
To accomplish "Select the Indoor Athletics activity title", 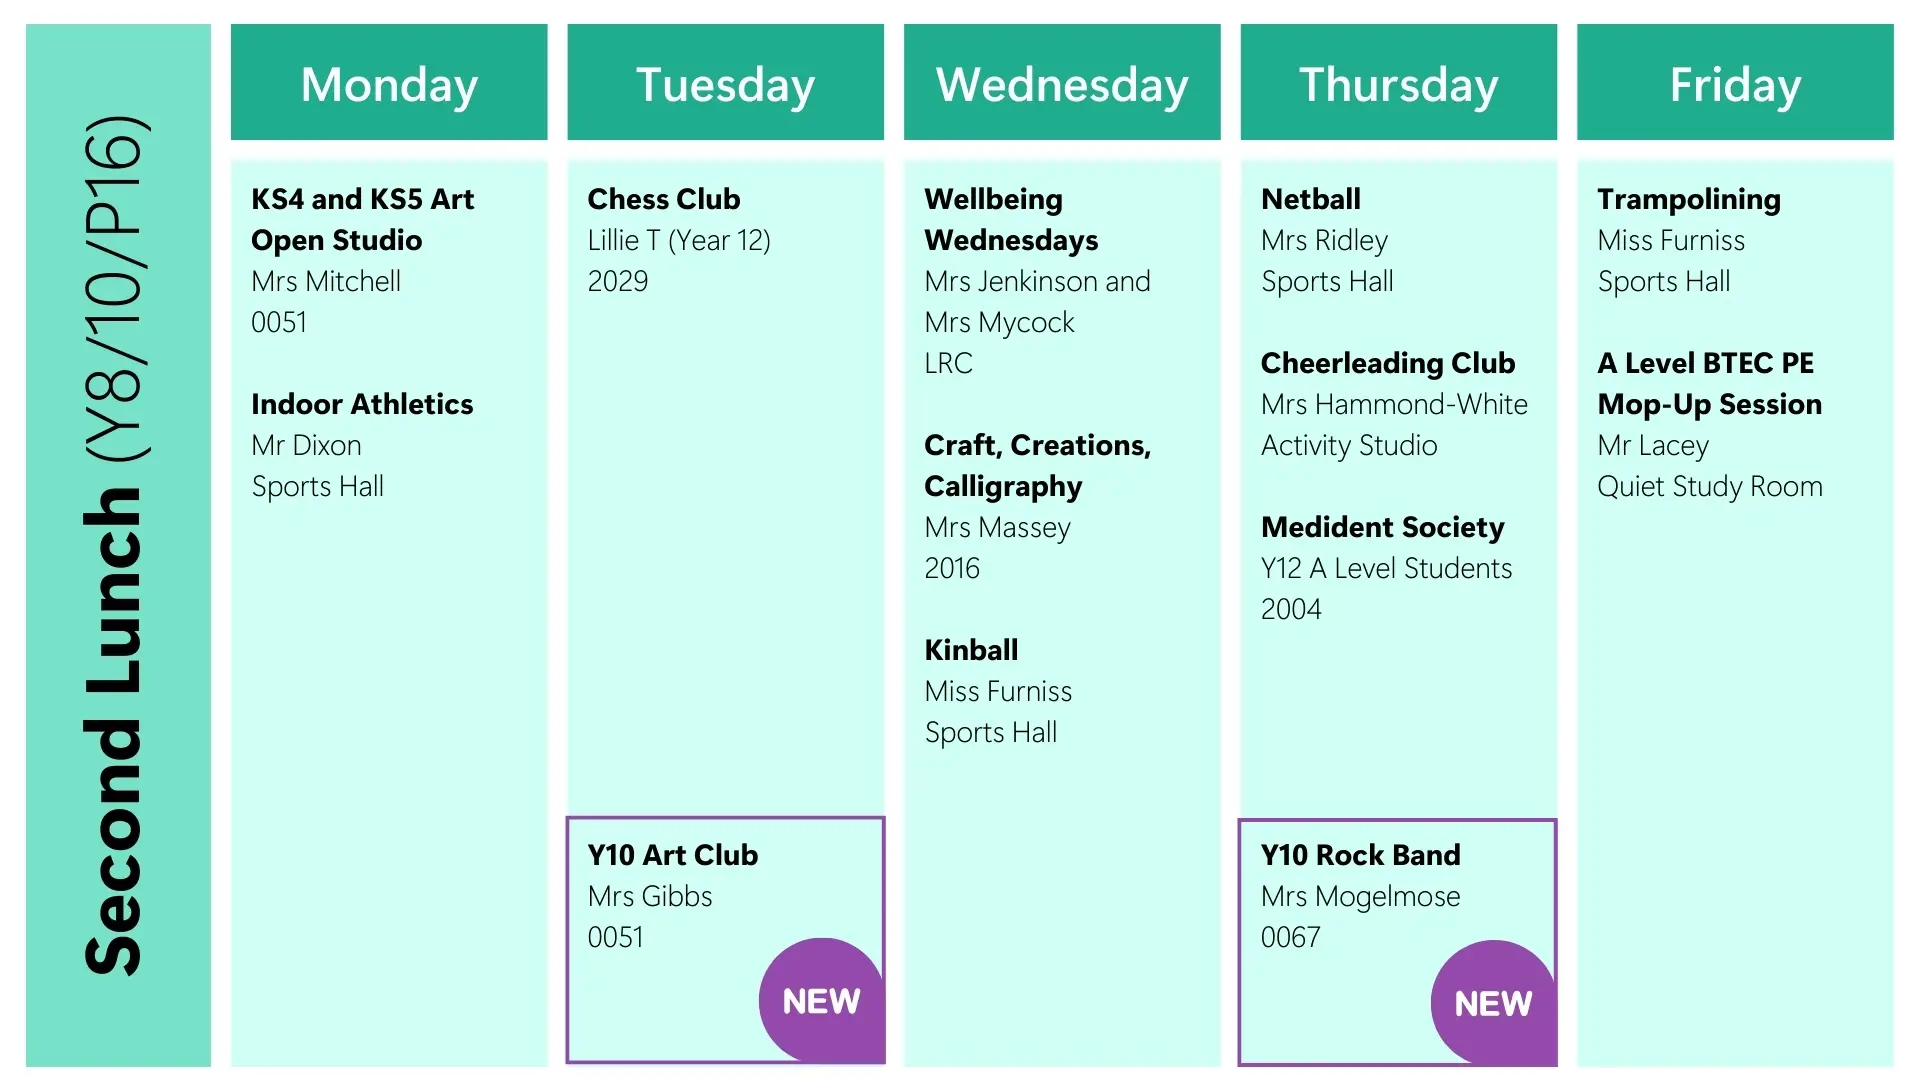I will pyautogui.click(x=362, y=404).
